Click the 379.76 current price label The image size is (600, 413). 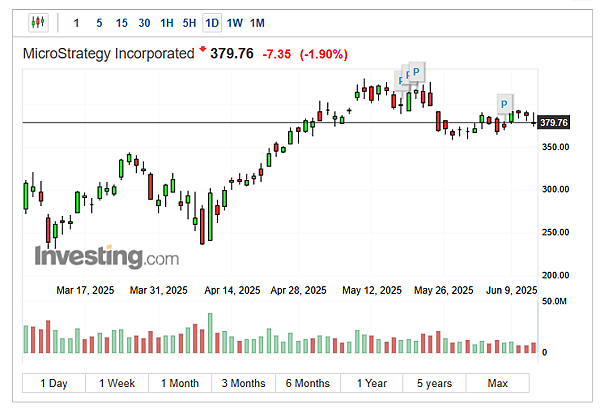pos(554,123)
